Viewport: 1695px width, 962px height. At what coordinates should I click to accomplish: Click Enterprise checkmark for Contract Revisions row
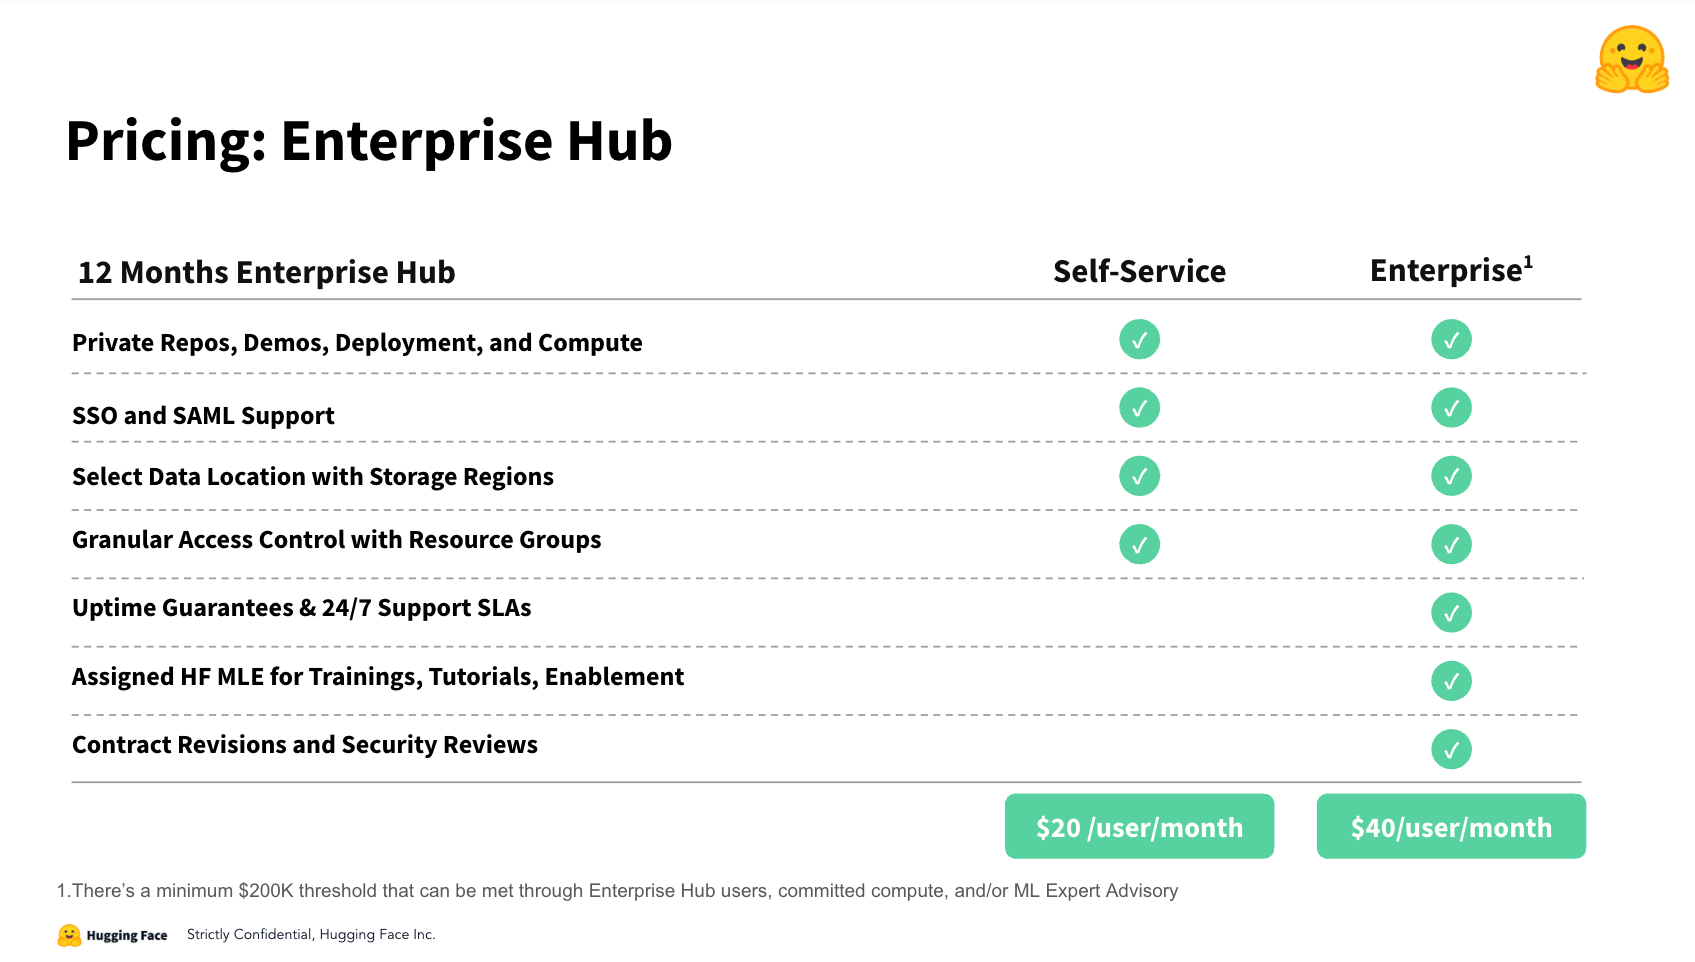[x=1450, y=749]
